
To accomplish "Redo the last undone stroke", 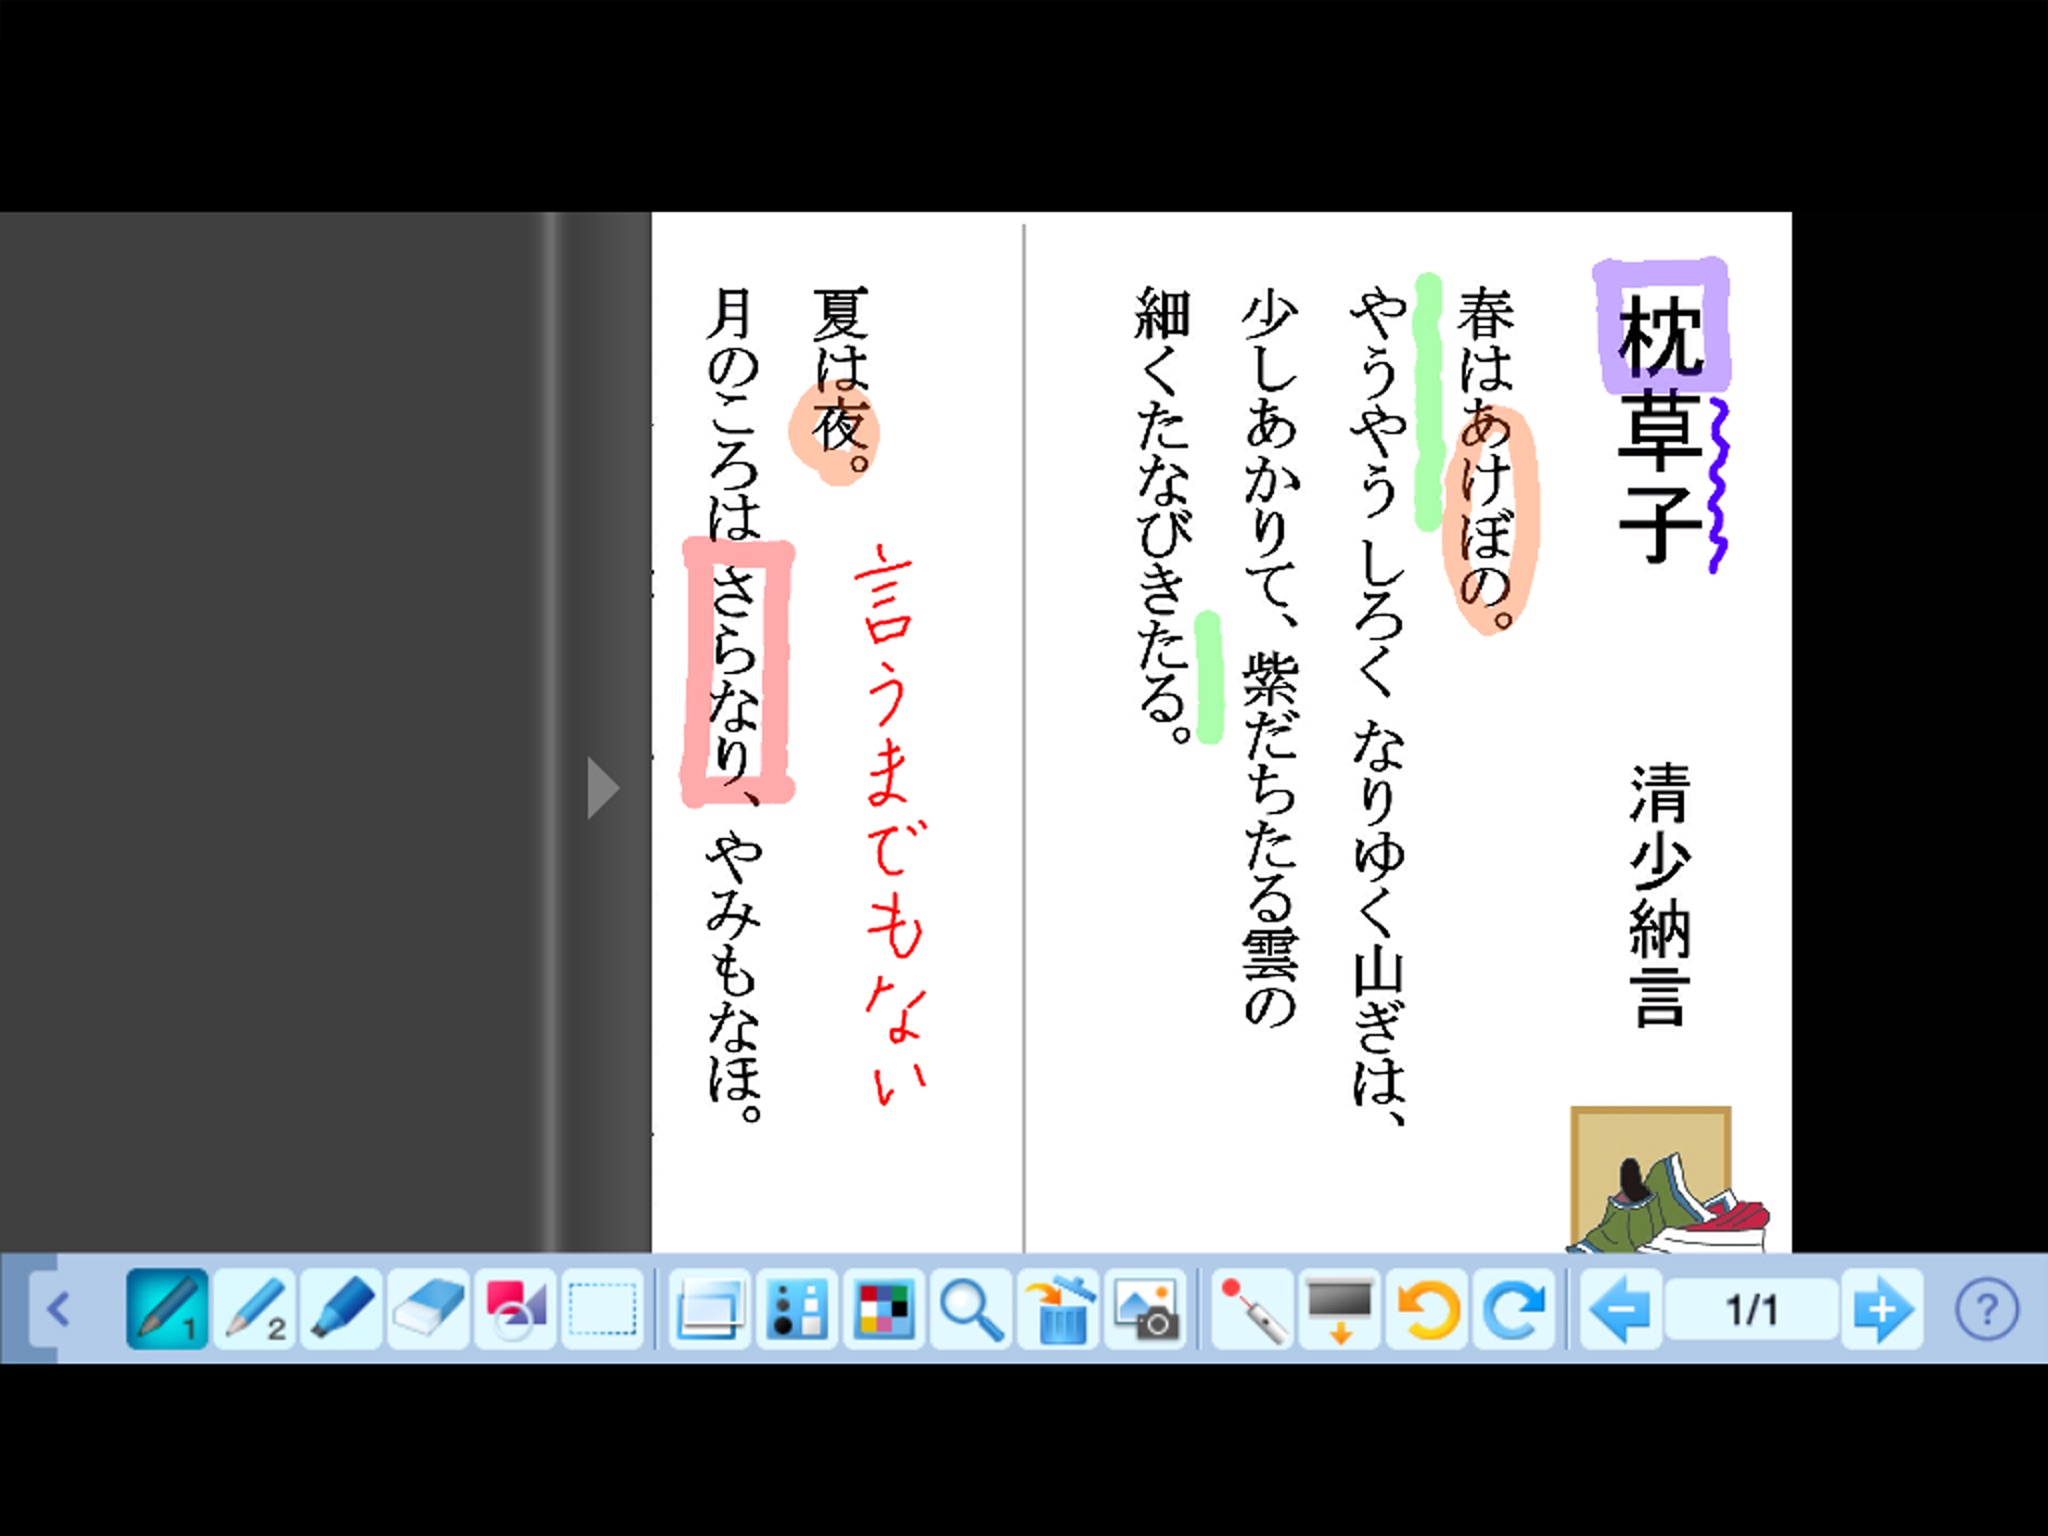I will click(x=1514, y=1308).
